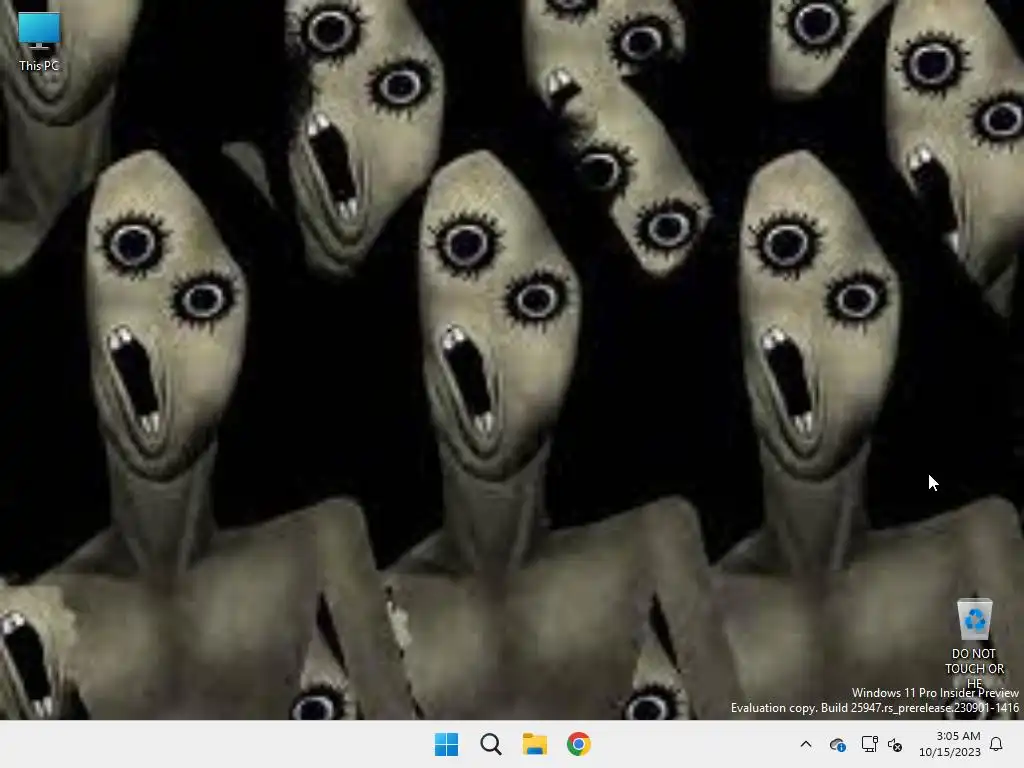Image resolution: width=1024 pixels, height=768 pixels.
Task: Launch File Explorer from the taskbar
Action: (535, 744)
